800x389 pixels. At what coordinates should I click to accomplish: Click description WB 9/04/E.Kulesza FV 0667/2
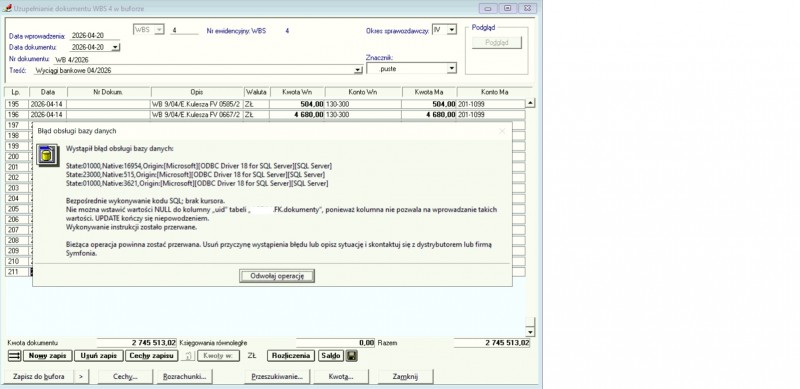(x=197, y=115)
